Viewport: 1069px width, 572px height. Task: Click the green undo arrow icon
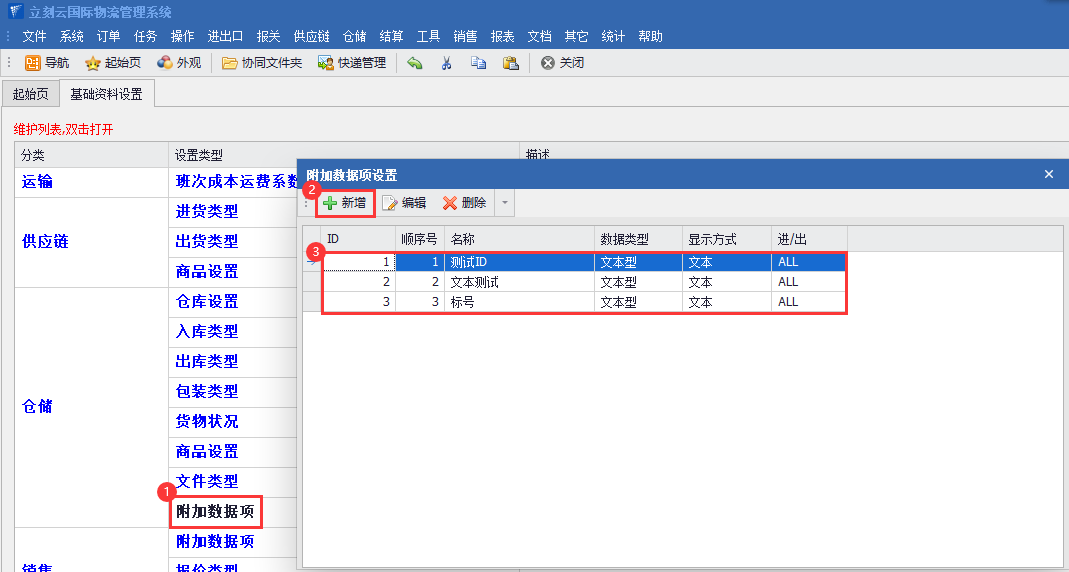click(414, 63)
